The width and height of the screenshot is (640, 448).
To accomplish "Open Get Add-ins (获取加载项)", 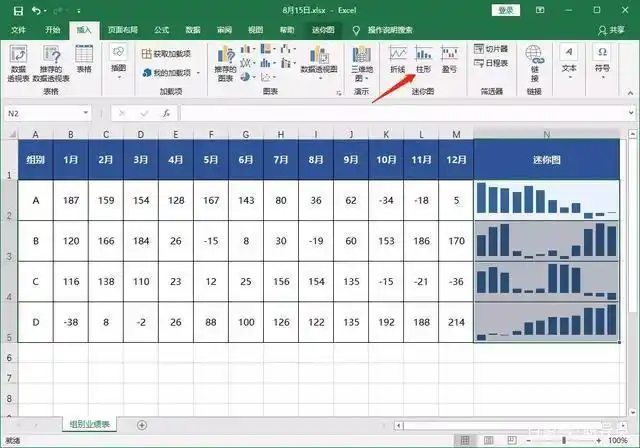I will click(x=167, y=54).
